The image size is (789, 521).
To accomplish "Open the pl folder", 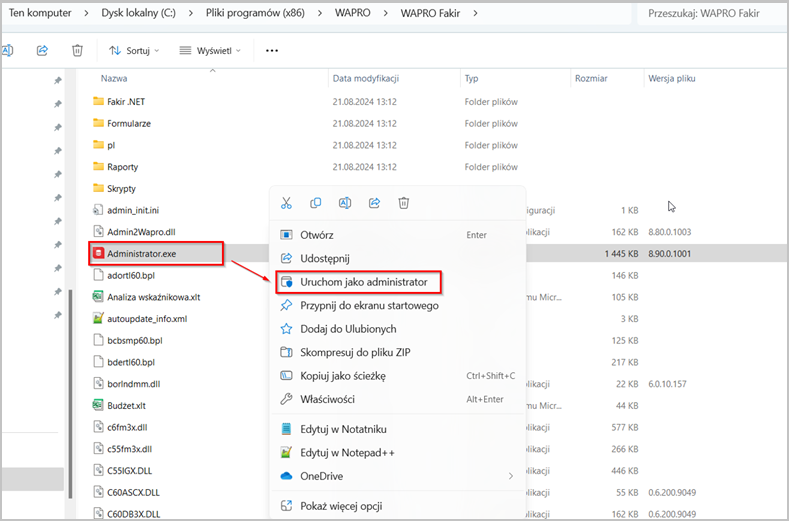I will [x=111, y=145].
